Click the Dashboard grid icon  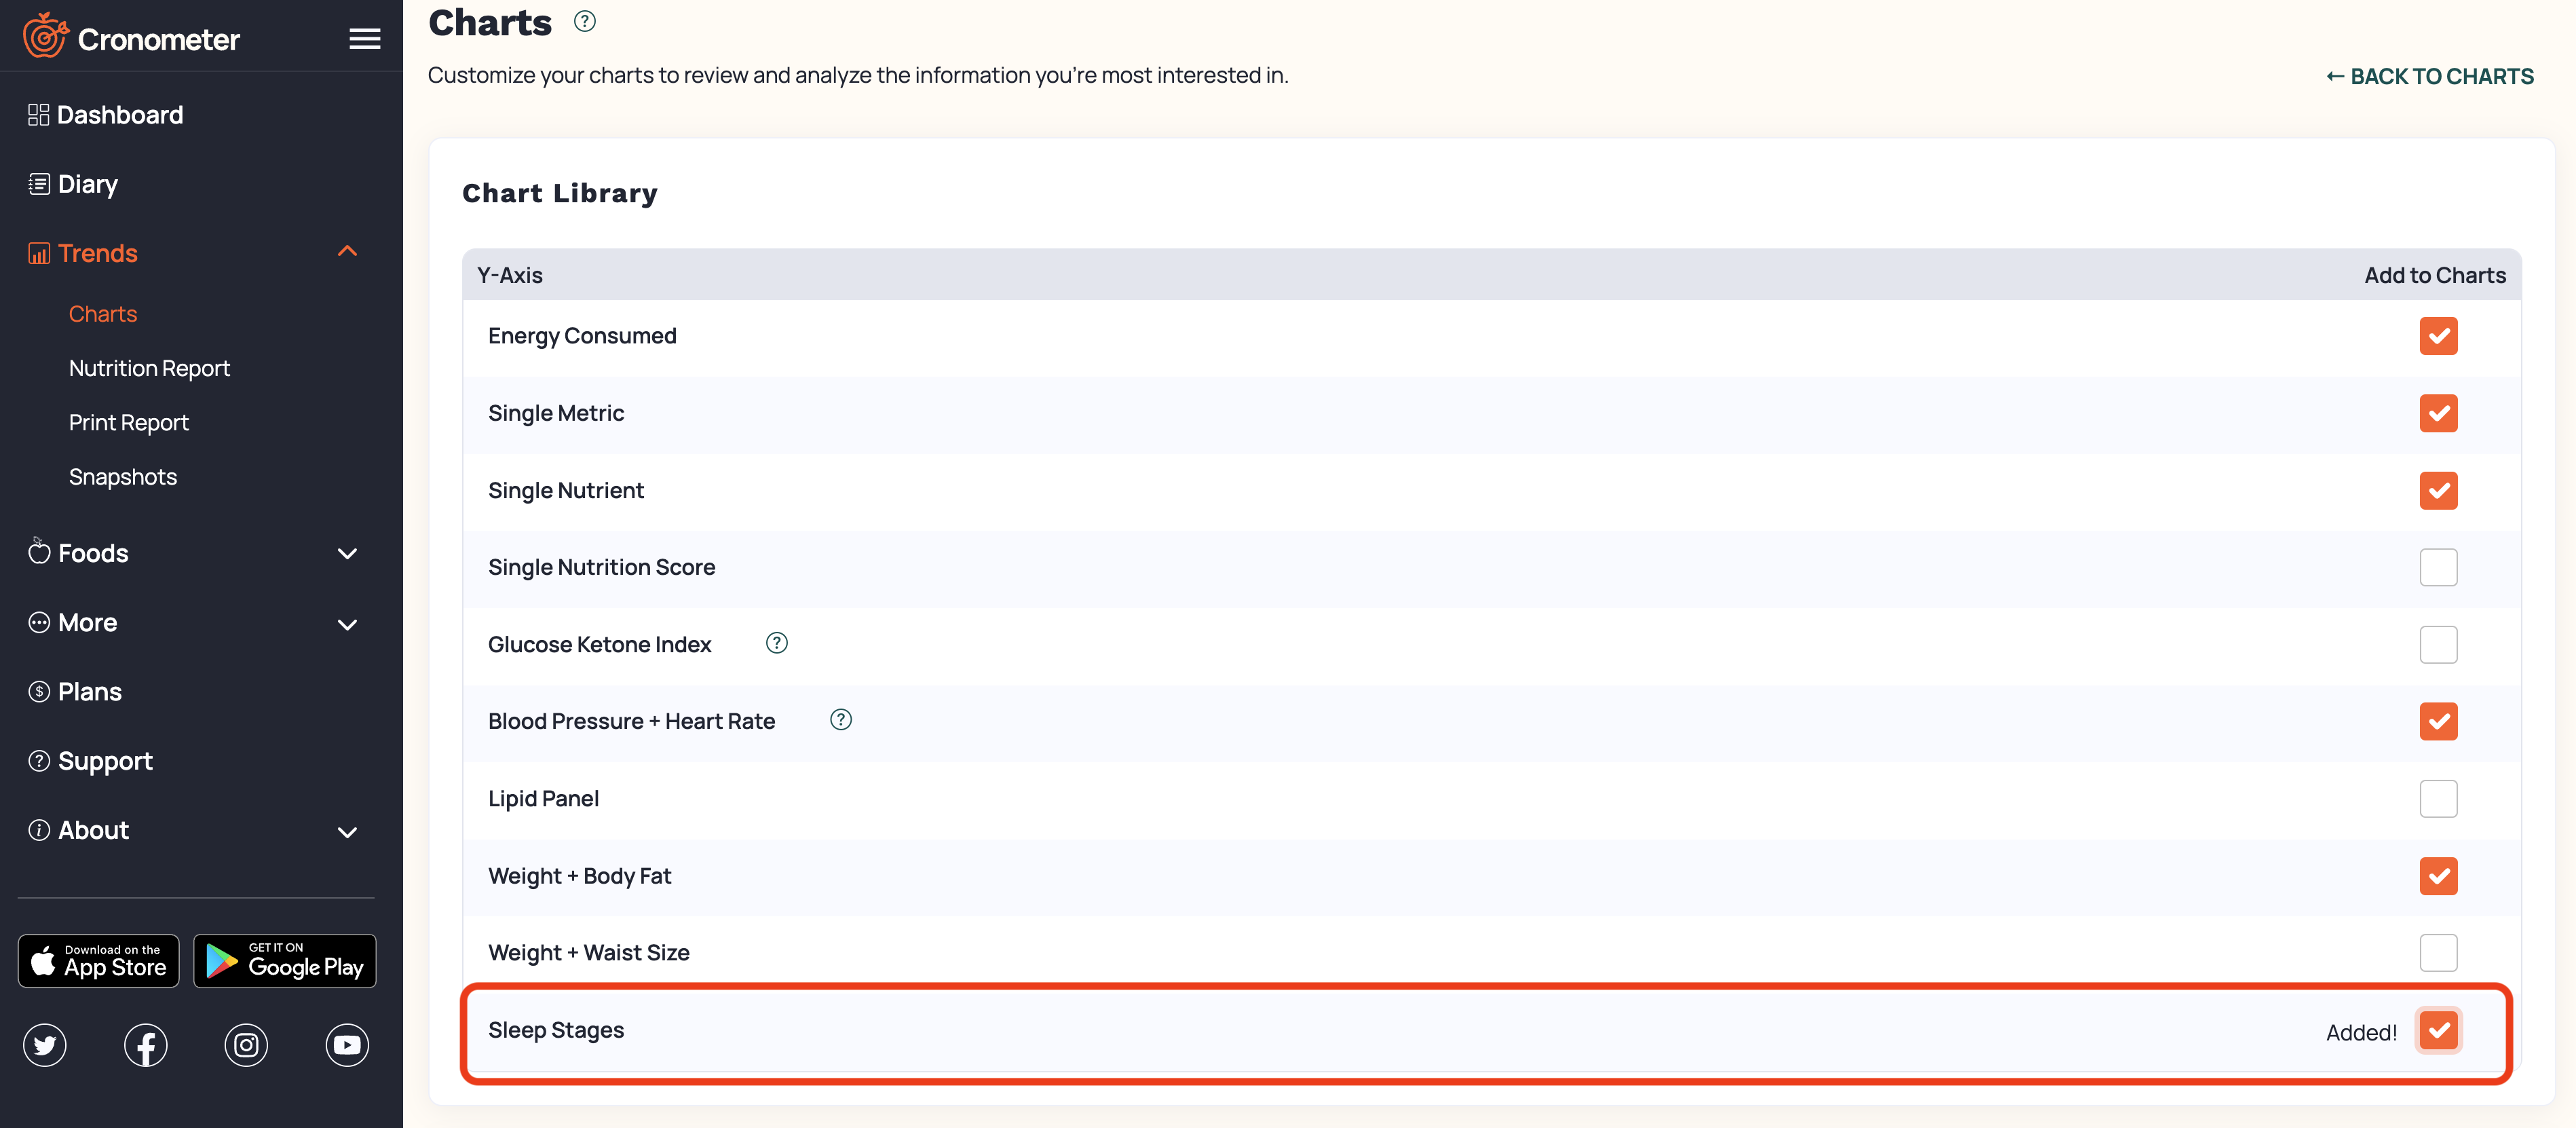[x=38, y=115]
